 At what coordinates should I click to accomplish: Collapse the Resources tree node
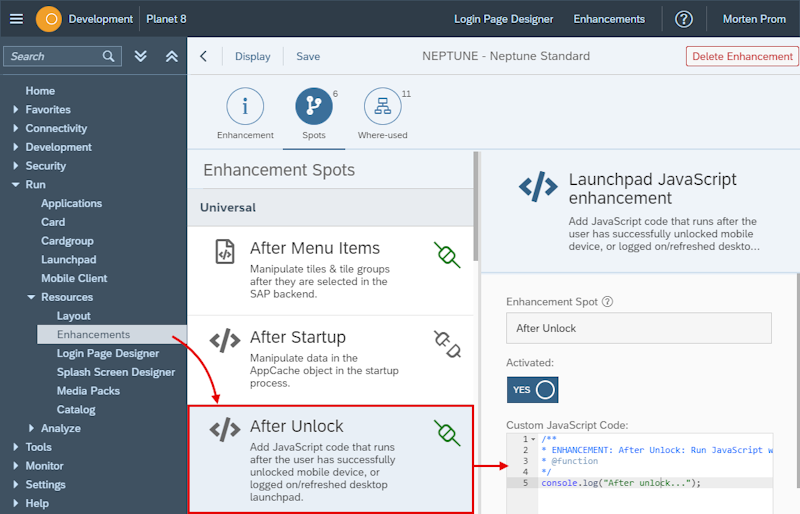[x=31, y=297]
